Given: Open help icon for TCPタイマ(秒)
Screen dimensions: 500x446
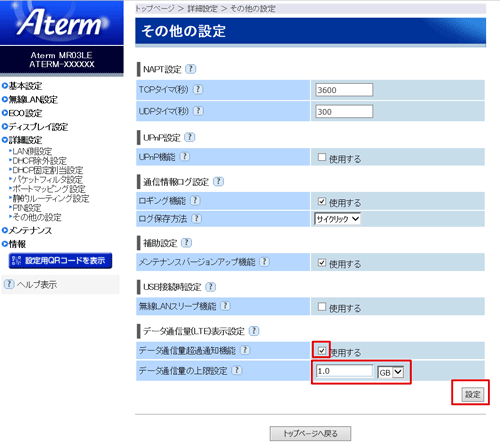Looking at the screenshot, I should pos(198,89).
